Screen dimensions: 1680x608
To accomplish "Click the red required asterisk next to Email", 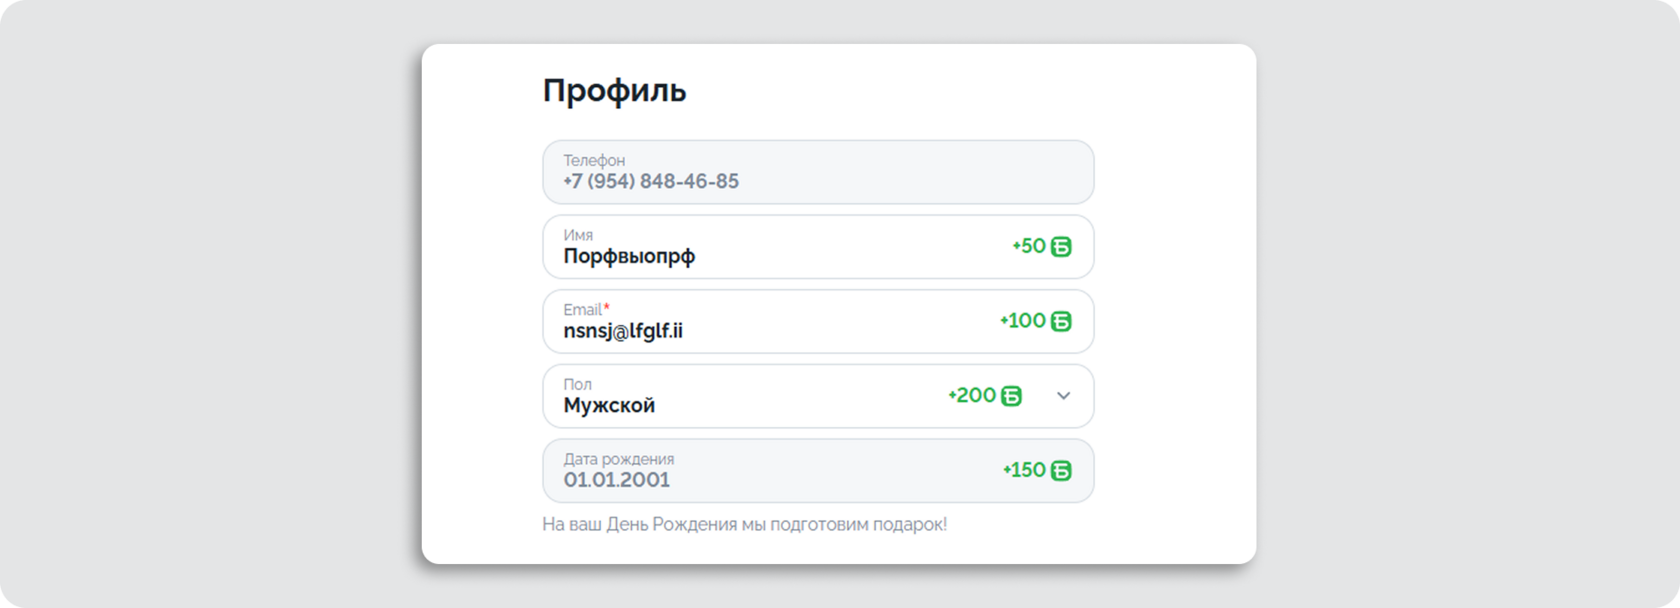I will click(607, 308).
